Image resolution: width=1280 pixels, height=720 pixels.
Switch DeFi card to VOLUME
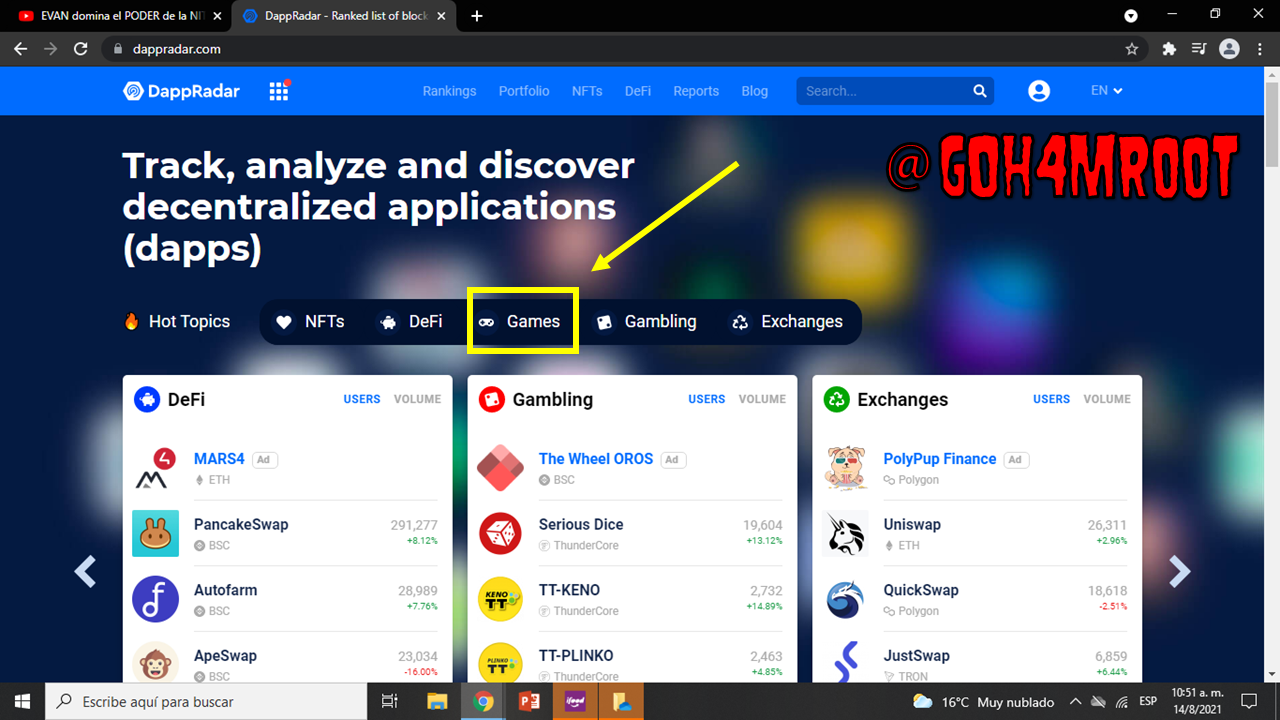click(417, 399)
